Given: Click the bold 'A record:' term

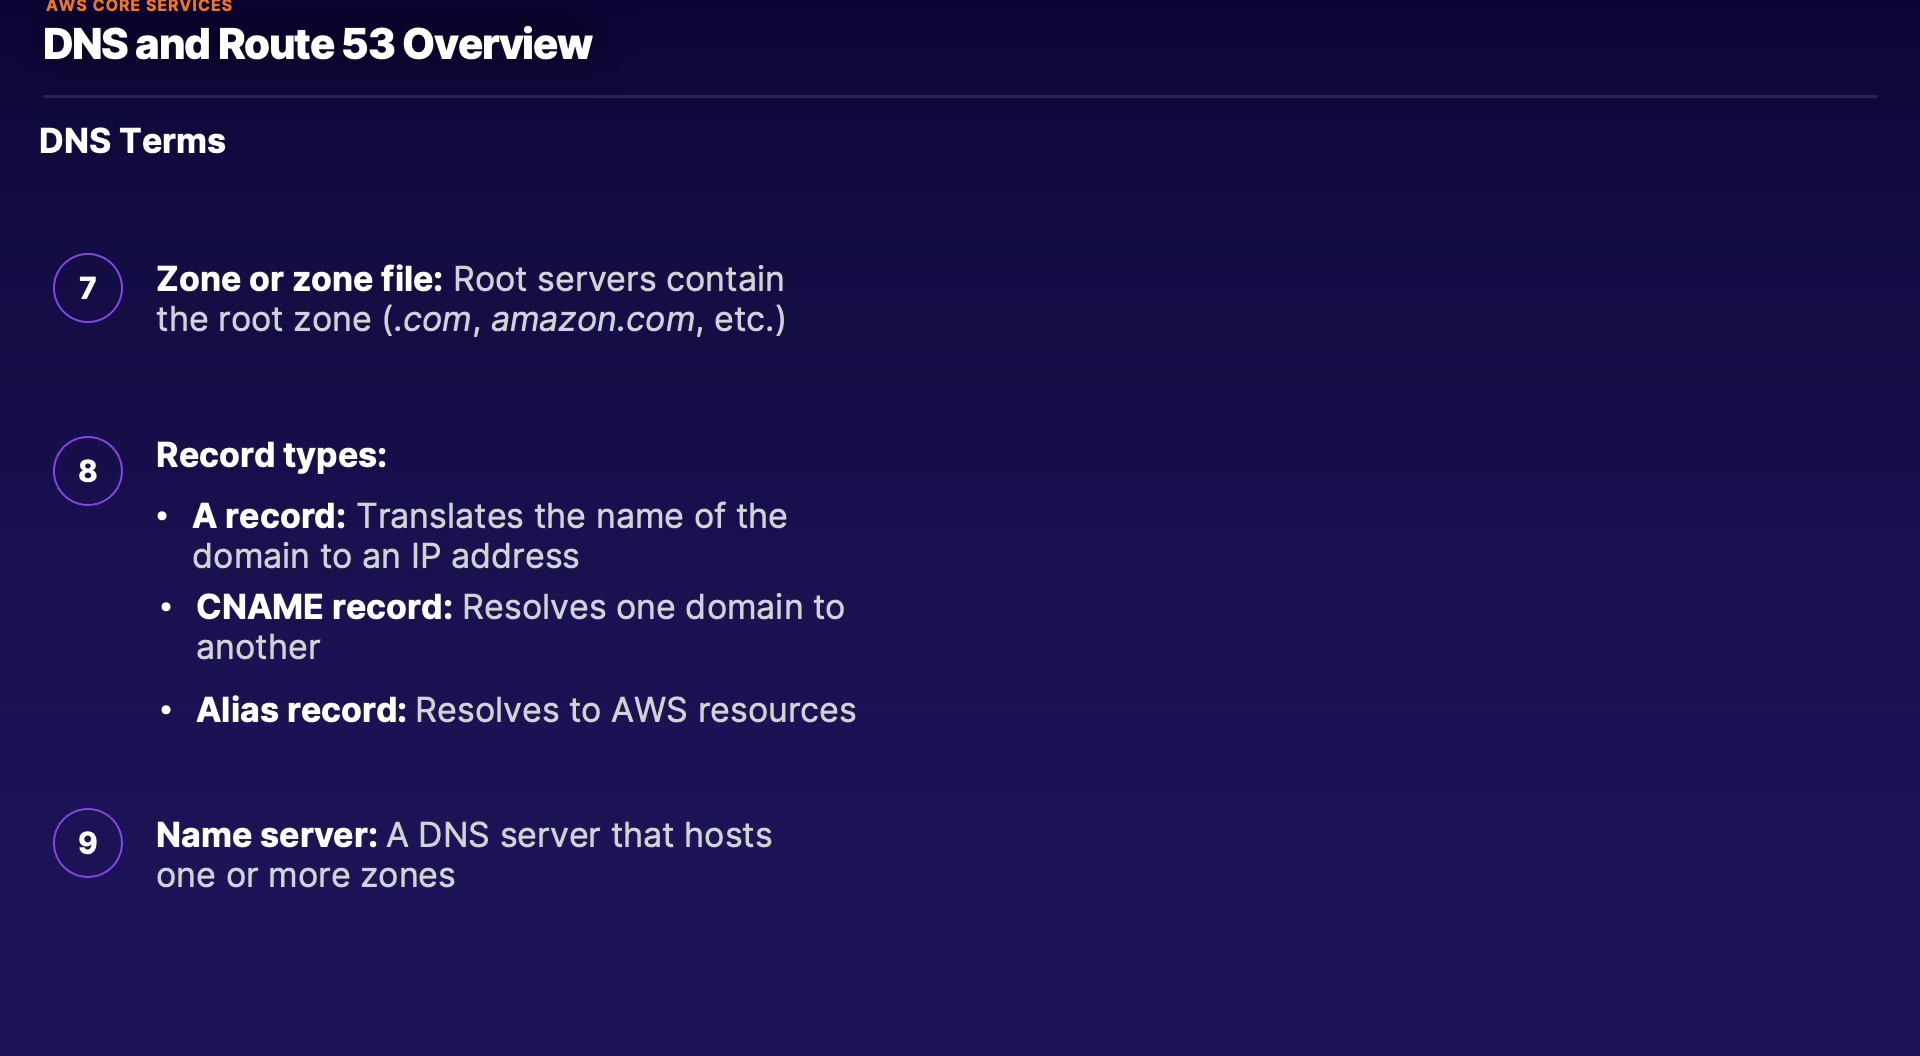Looking at the screenshot, I should (x=269, y=517).
